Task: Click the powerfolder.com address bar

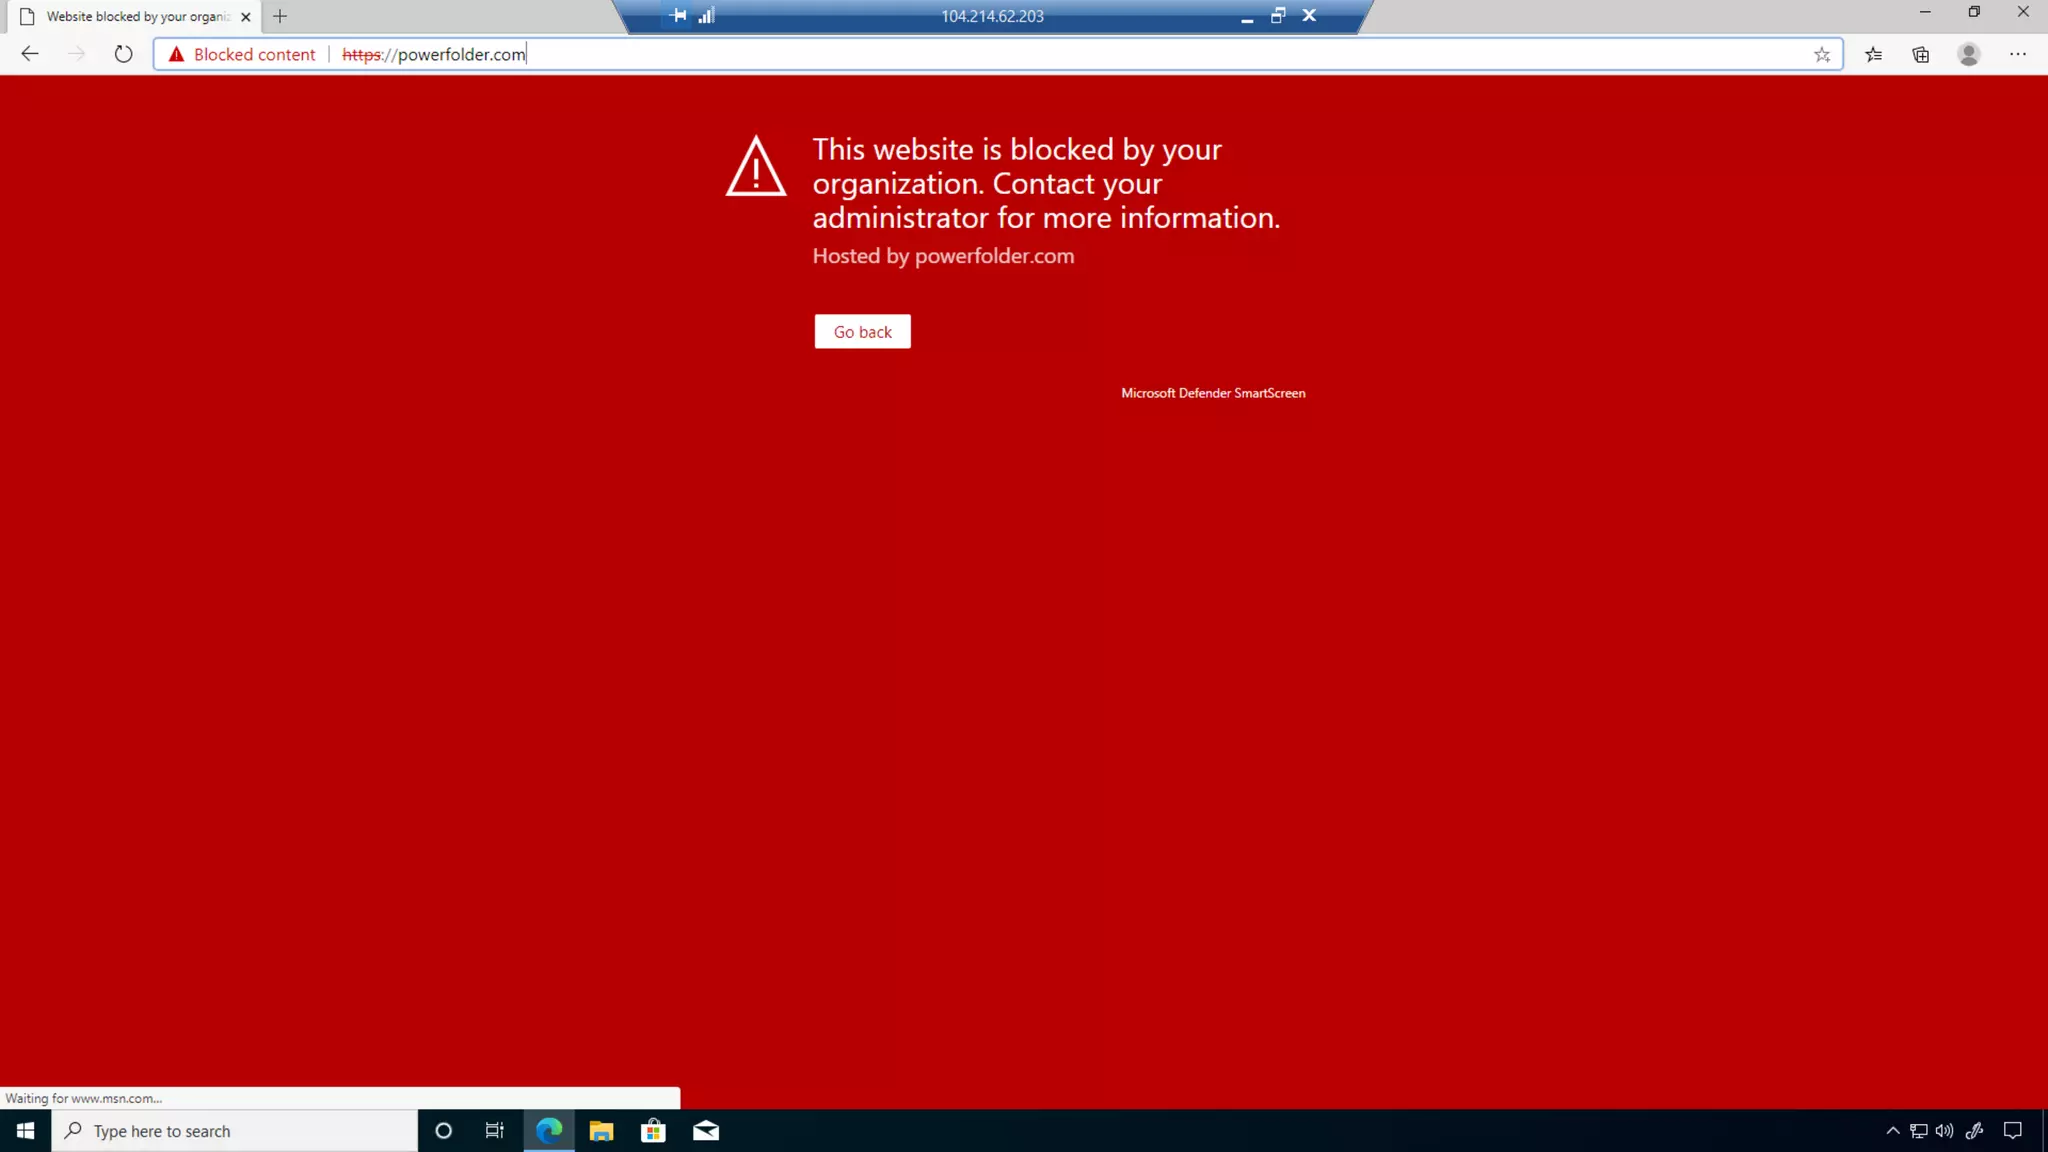Action: tap(900, 55)
